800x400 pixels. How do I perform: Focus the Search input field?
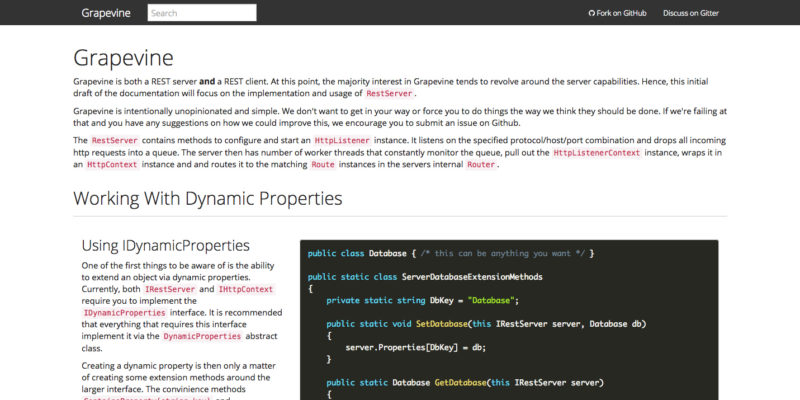(x=201, y=13)
